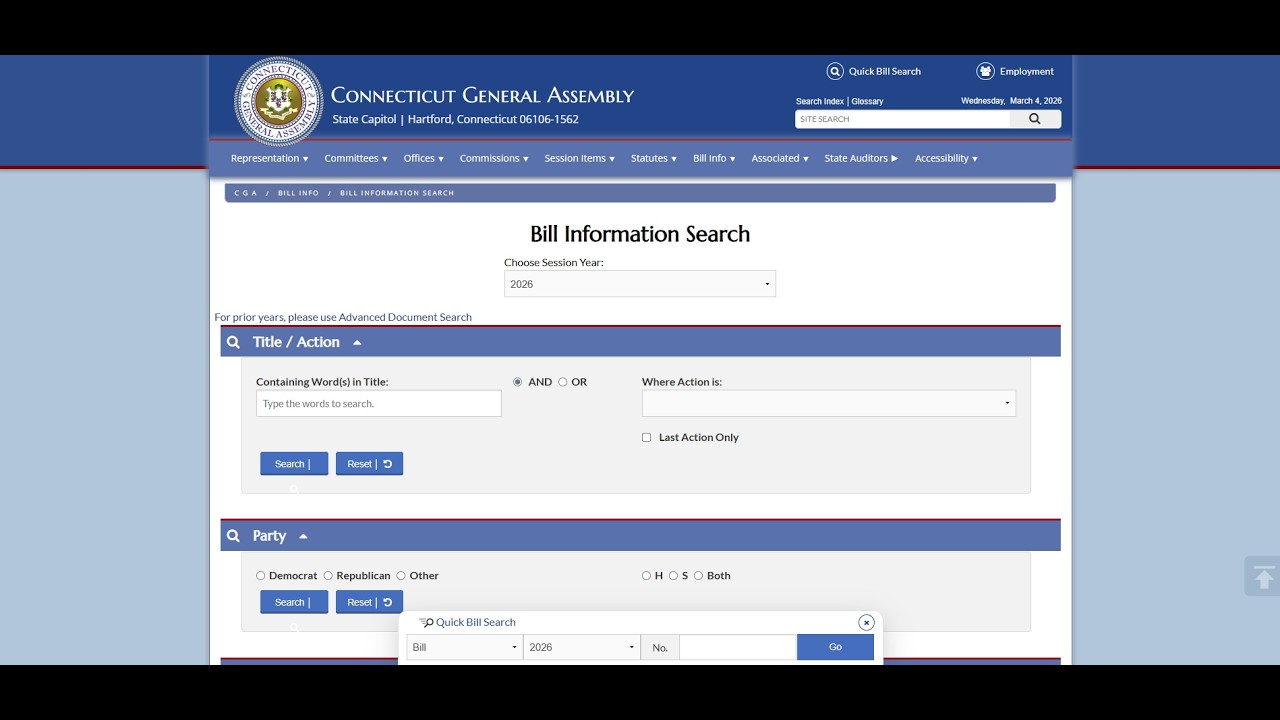This screenshot has width=1280, height=720.
Task: Open the Commissions menu
Action: (494, 158)
